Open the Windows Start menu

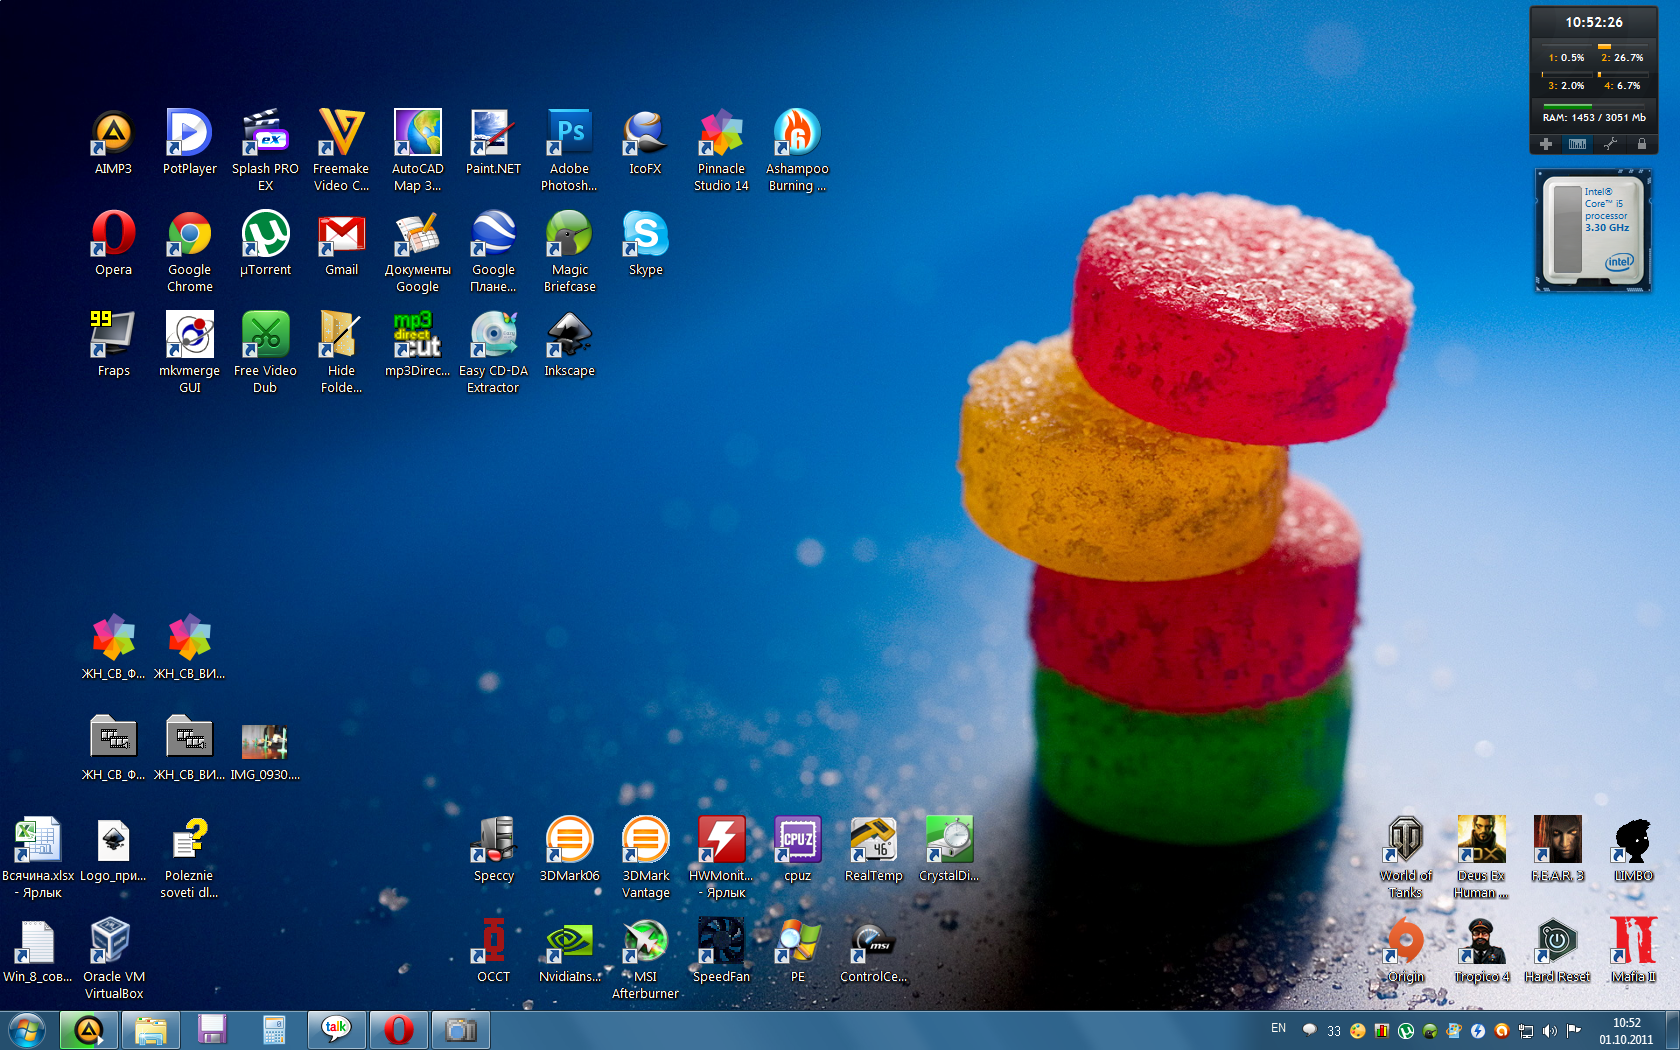click(27, 1030)
